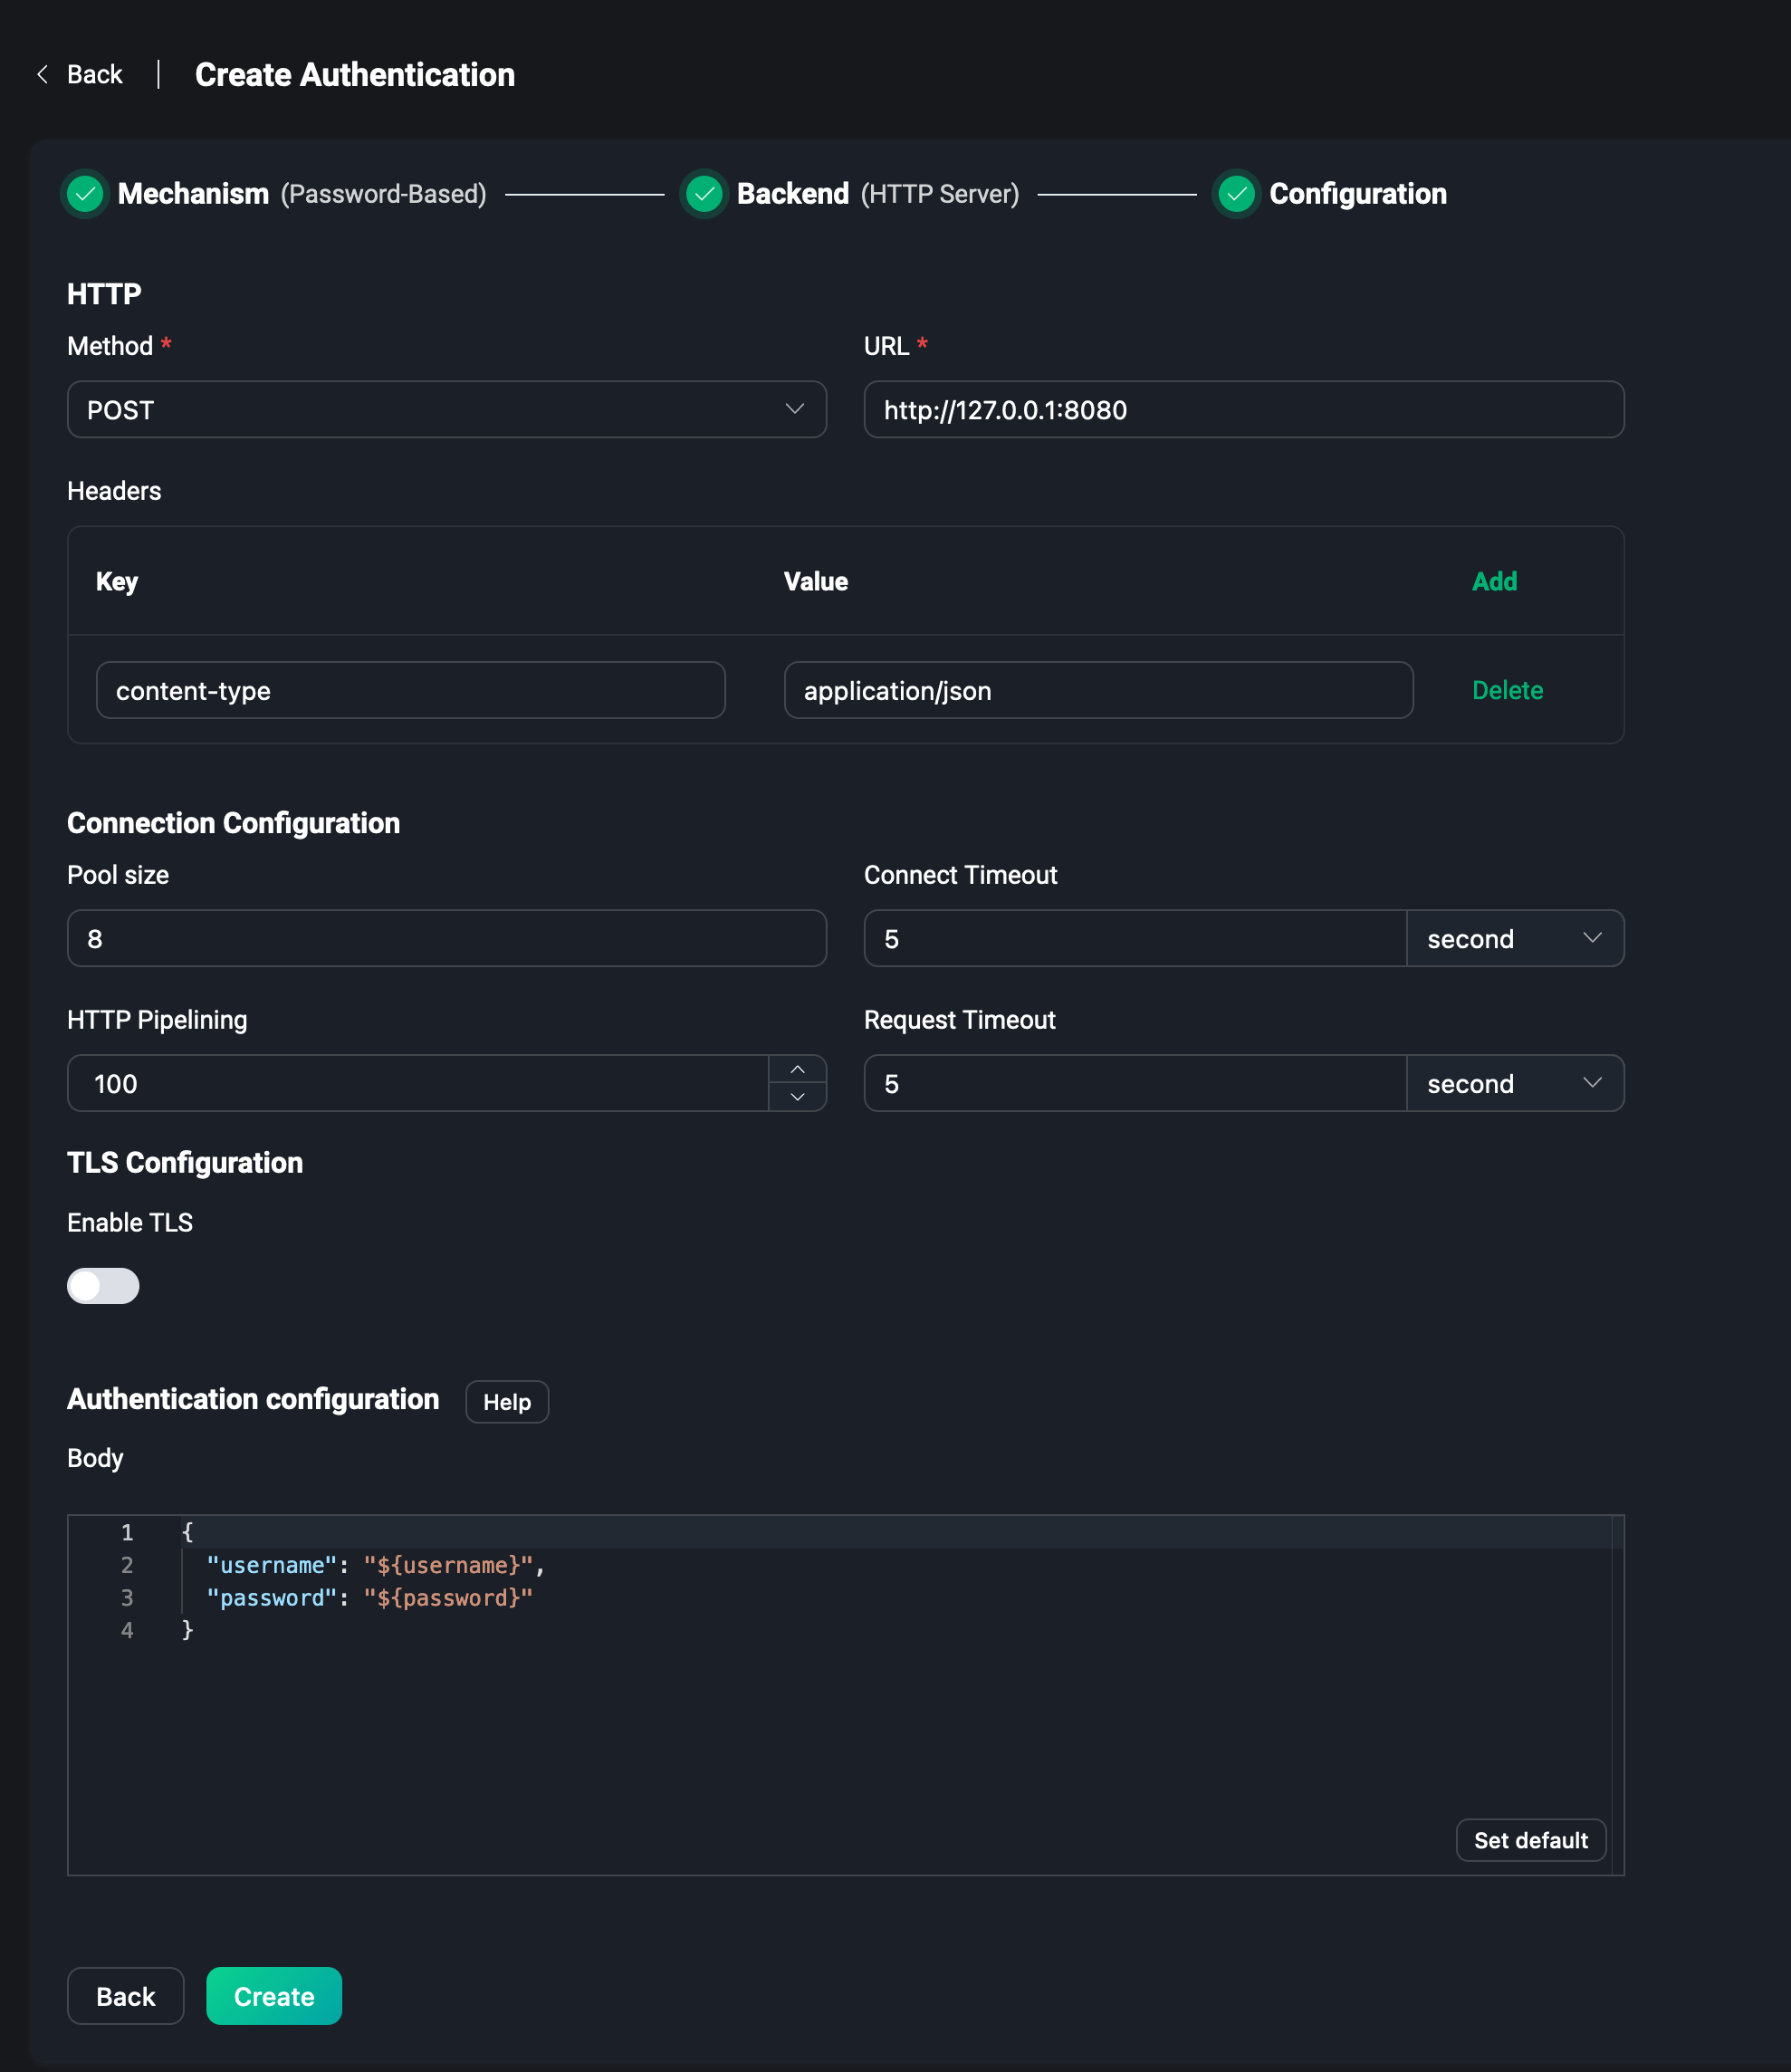Decrement HTTP Pipelining with down arrow
This screenshot has height=2072, width=1791.
point(797,1097)
